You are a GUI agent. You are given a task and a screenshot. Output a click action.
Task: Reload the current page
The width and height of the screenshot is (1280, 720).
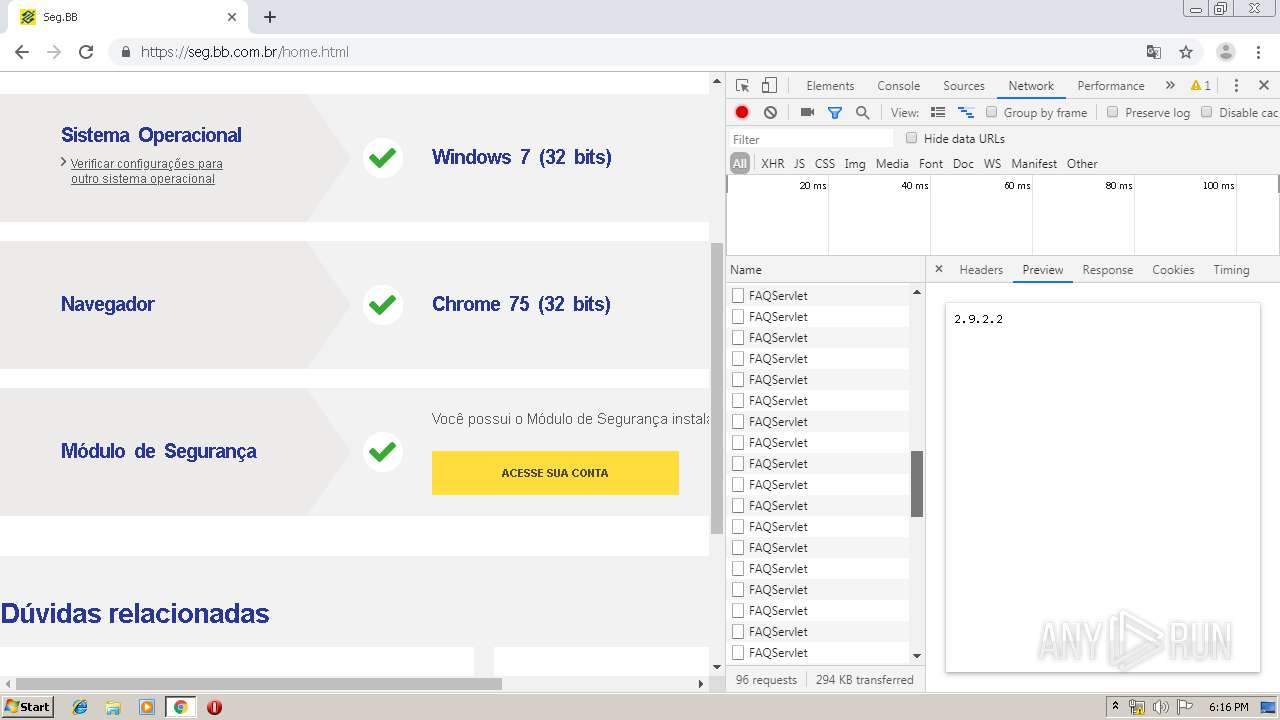(86, 52)
